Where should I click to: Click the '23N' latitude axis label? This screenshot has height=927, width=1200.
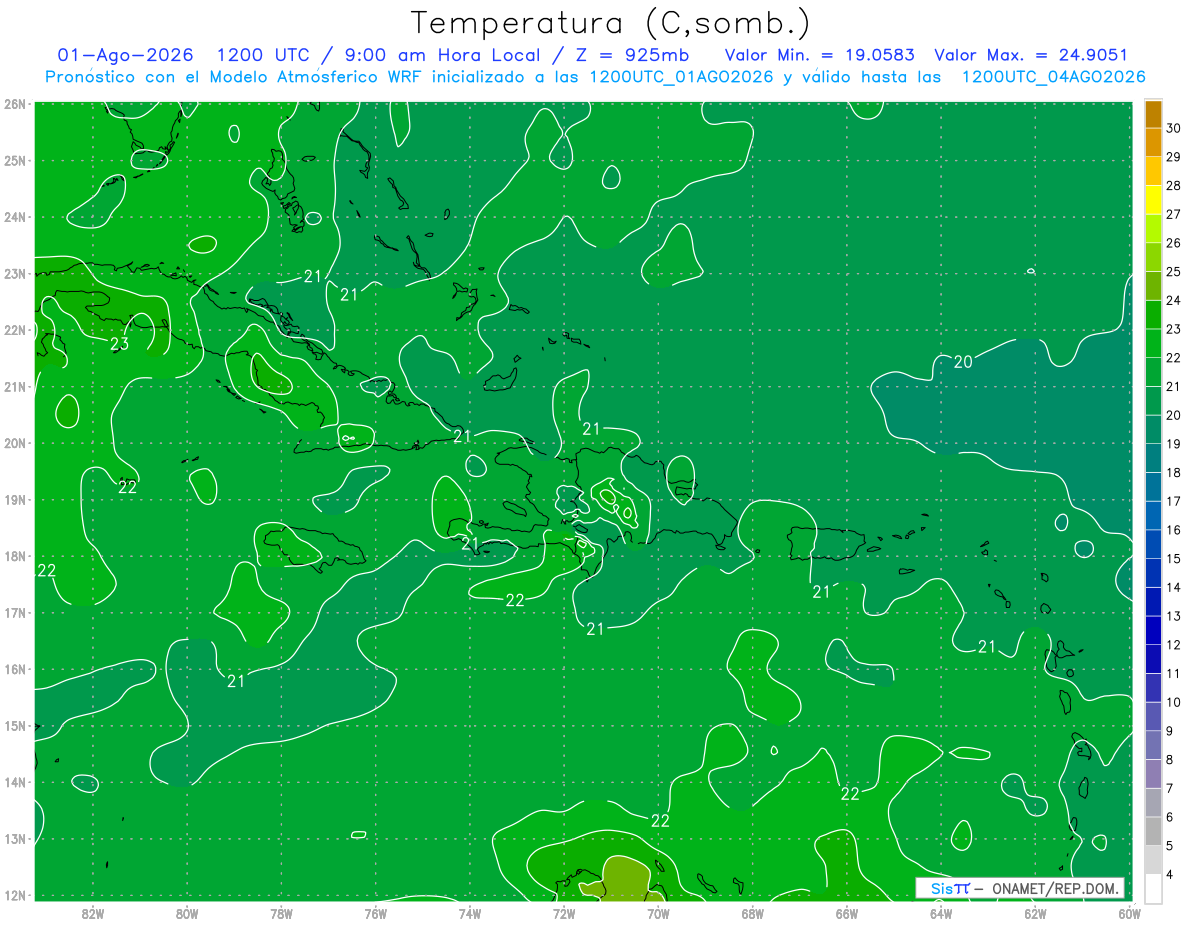[x=15, y=273]
